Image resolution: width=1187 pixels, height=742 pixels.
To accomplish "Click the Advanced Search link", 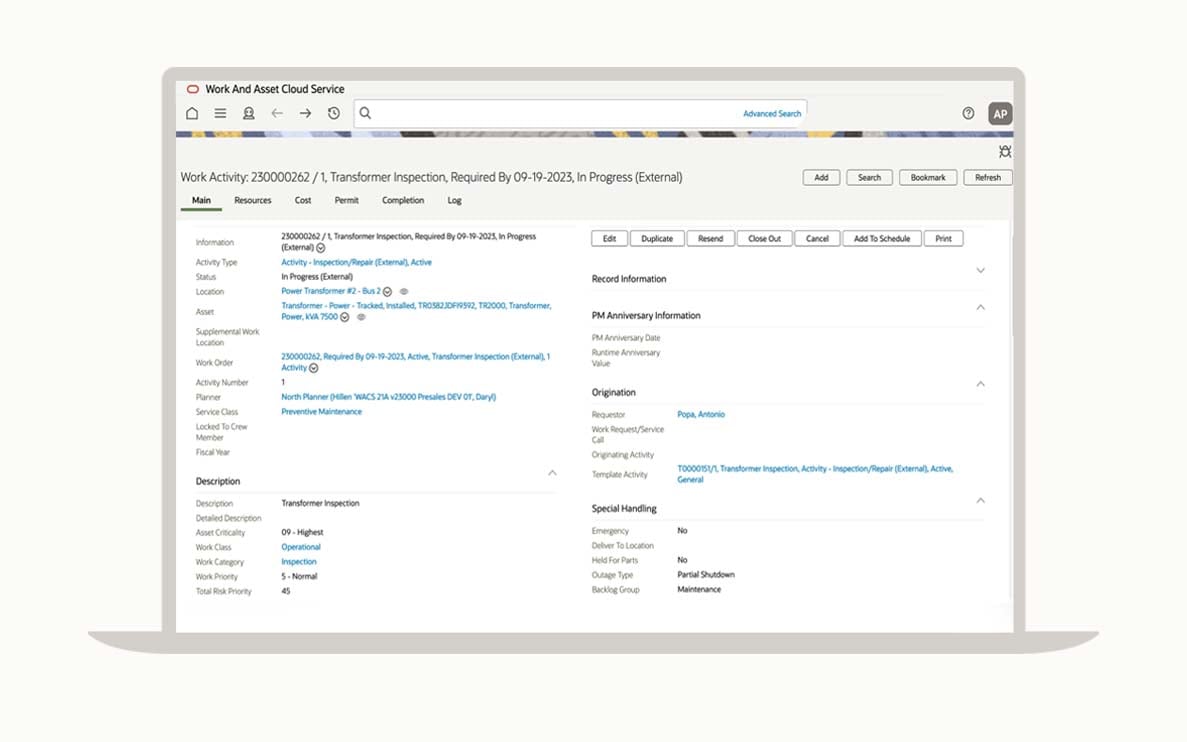I will (x=771, y=114).
